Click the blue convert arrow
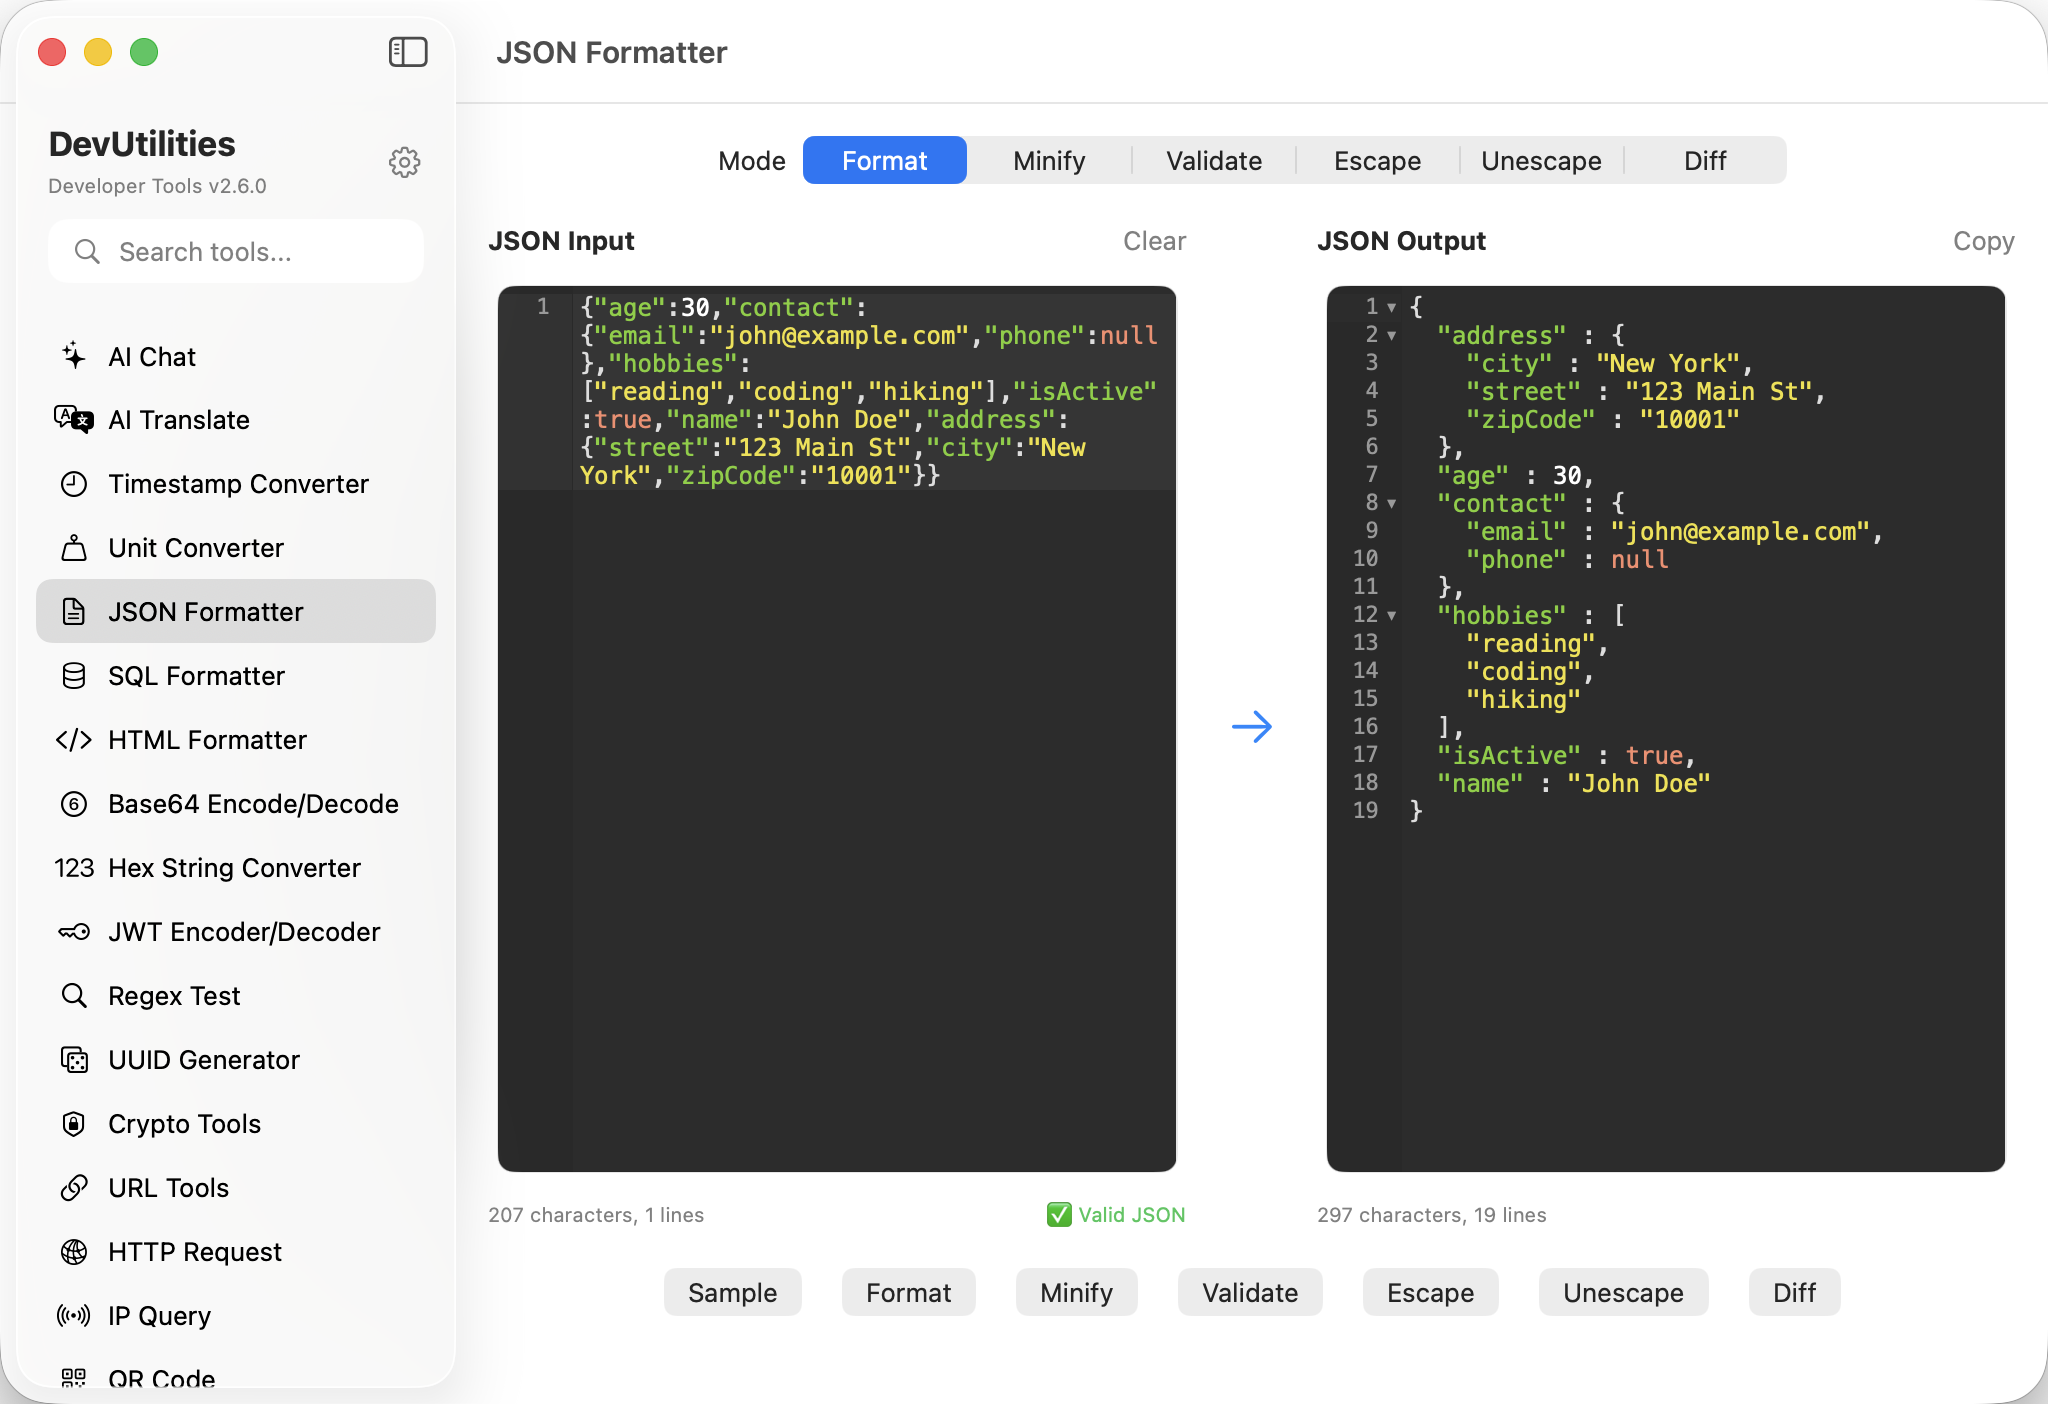Viewport: 2048px width, 1404px height. coord(1251,727)
